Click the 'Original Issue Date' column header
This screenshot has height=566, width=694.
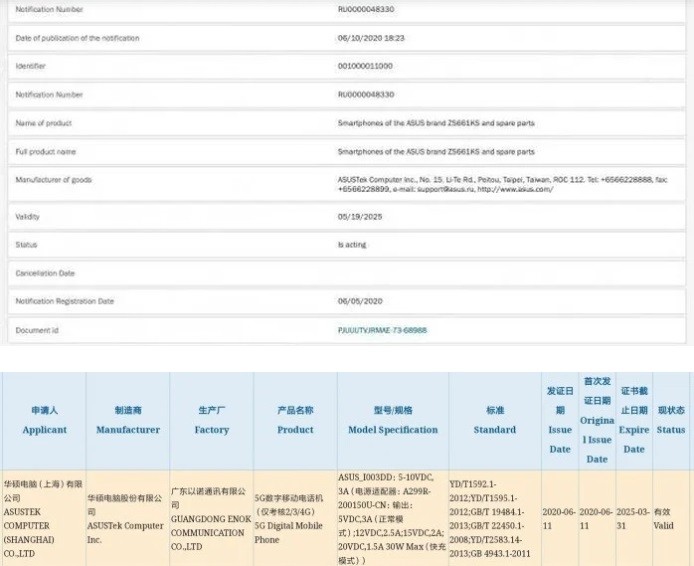pyautogui.click(x=597, y=420)
